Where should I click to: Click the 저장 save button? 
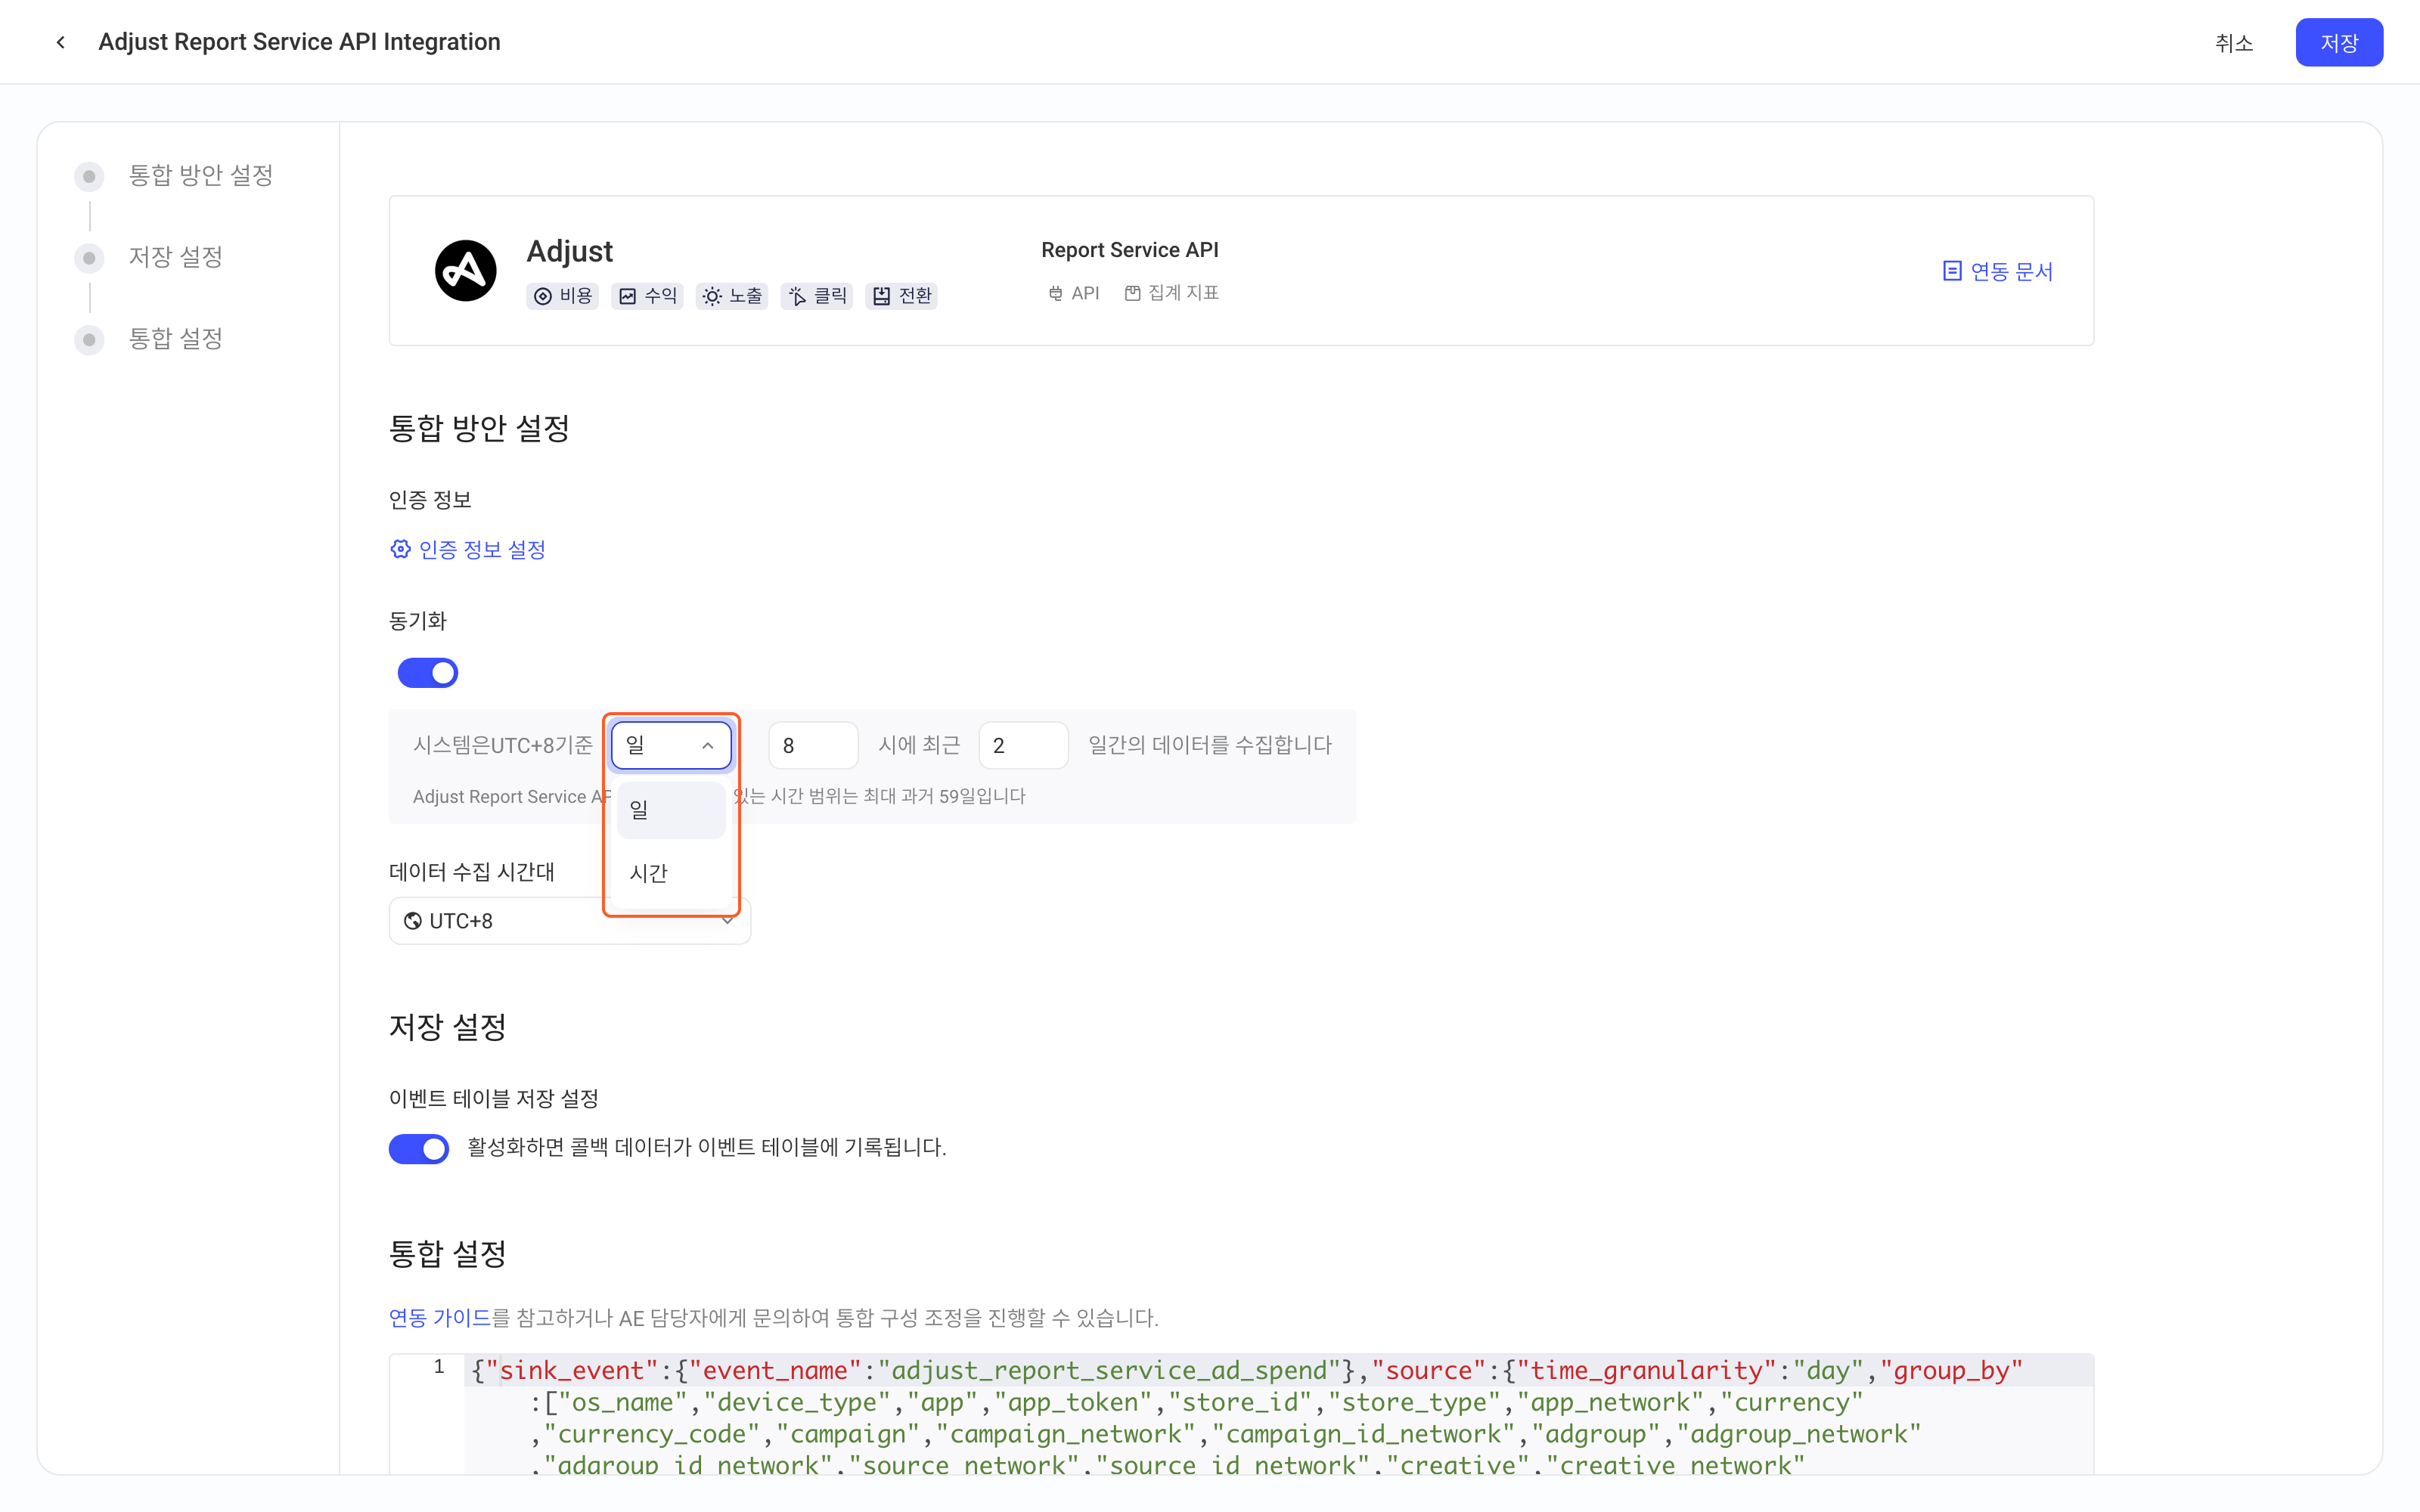click(x=2339, y=43)
